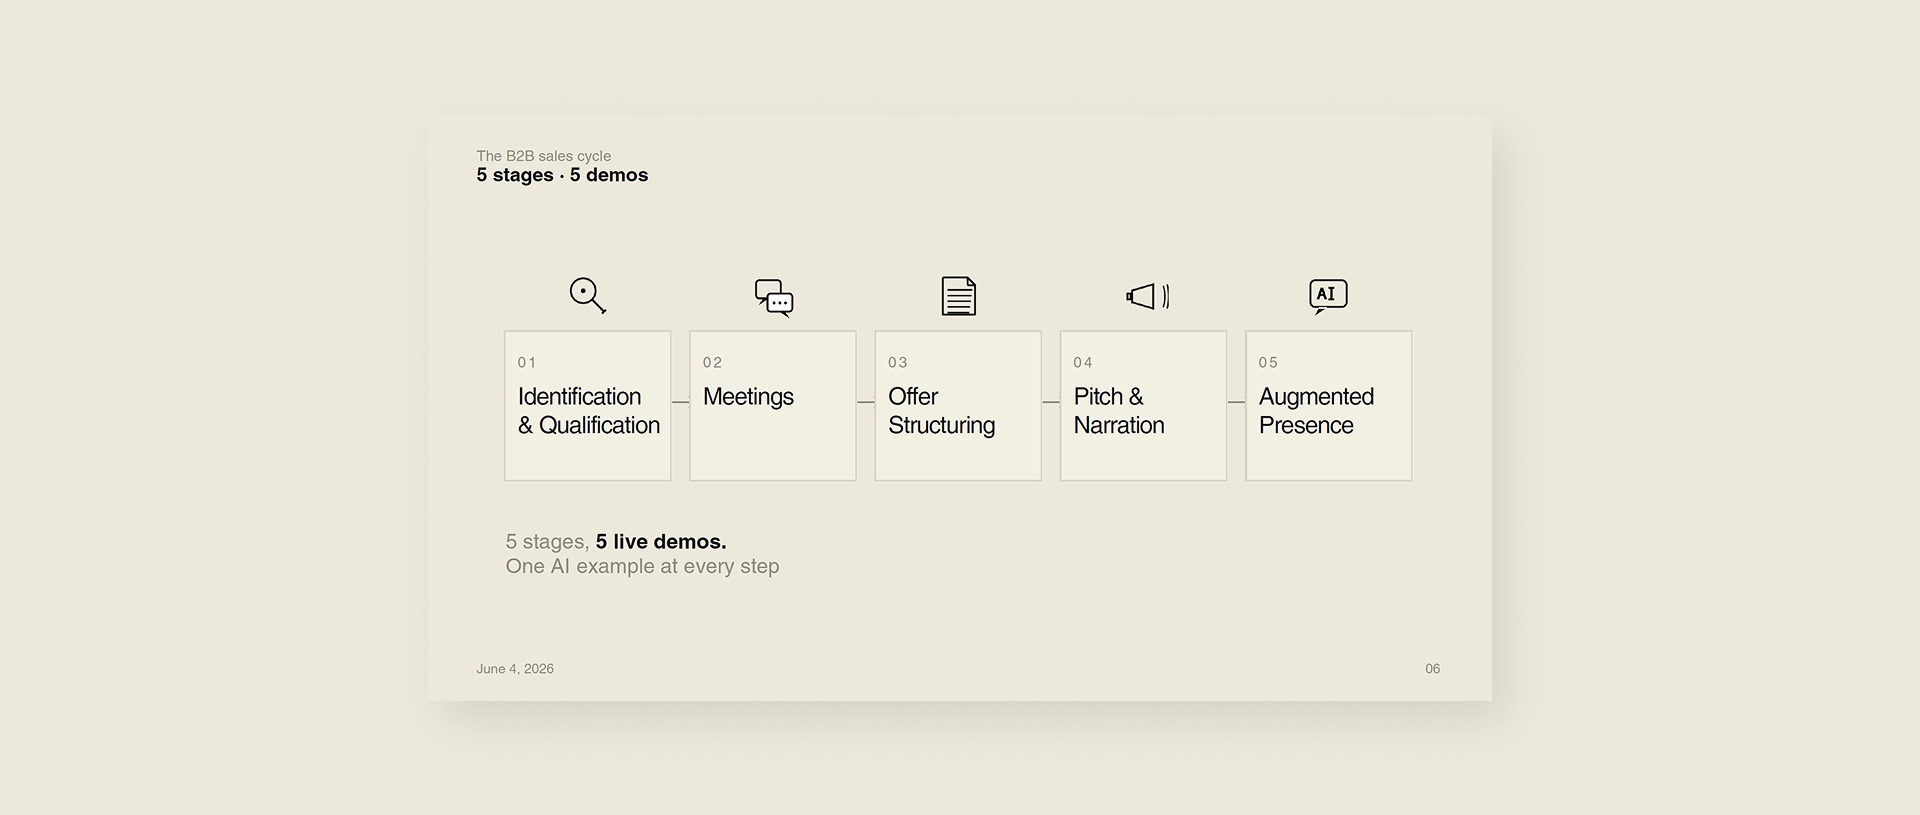This screenshot has height=815, width=1920.
Task: Click 'The B2B sales cycle' subtitle text
Action: point(543,156)
